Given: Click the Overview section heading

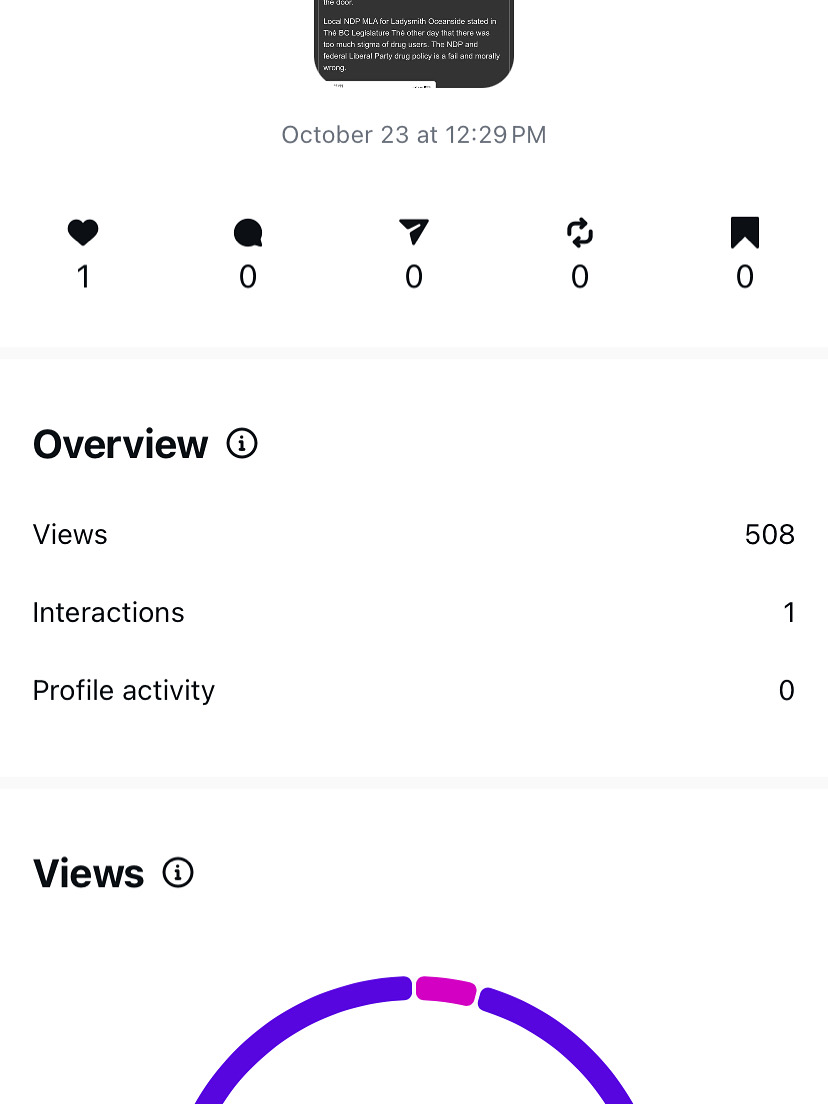Looking at the screenshot, I should point(120,444).
